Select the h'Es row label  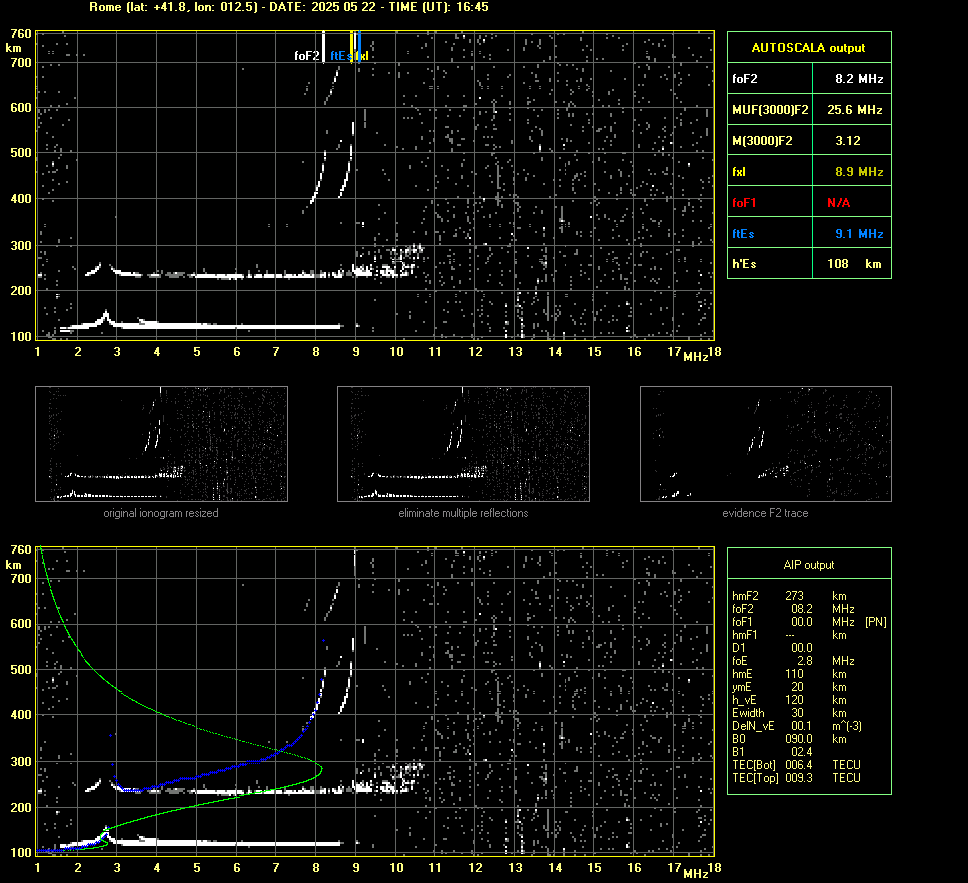click(744, 264)
